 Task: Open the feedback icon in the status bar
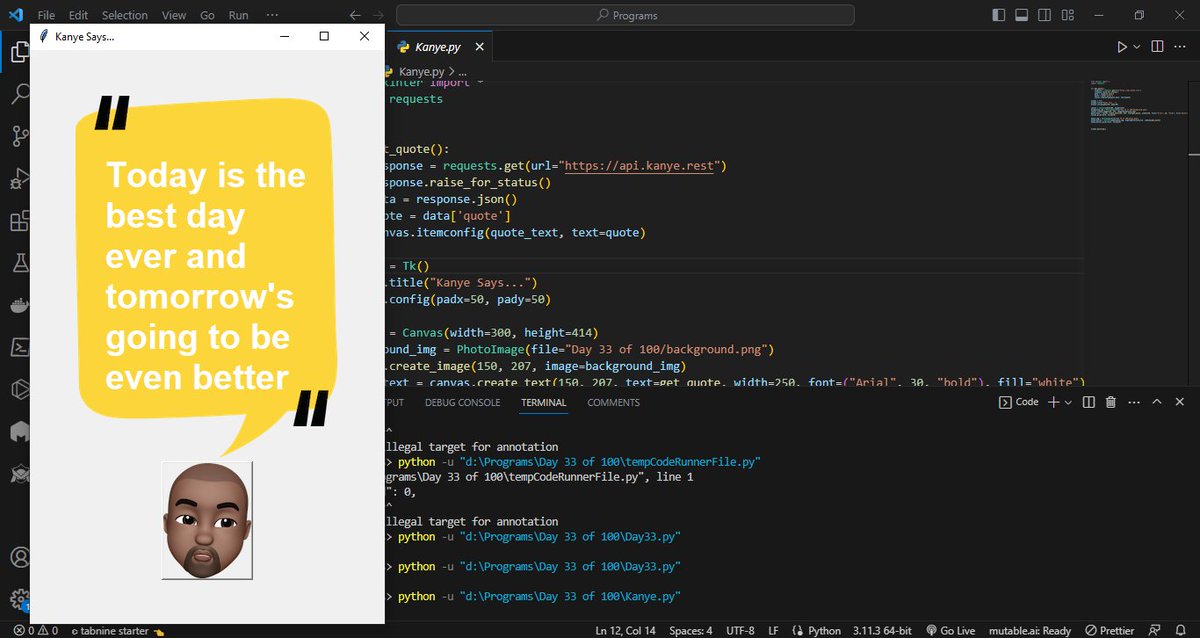pos(1156,631)
